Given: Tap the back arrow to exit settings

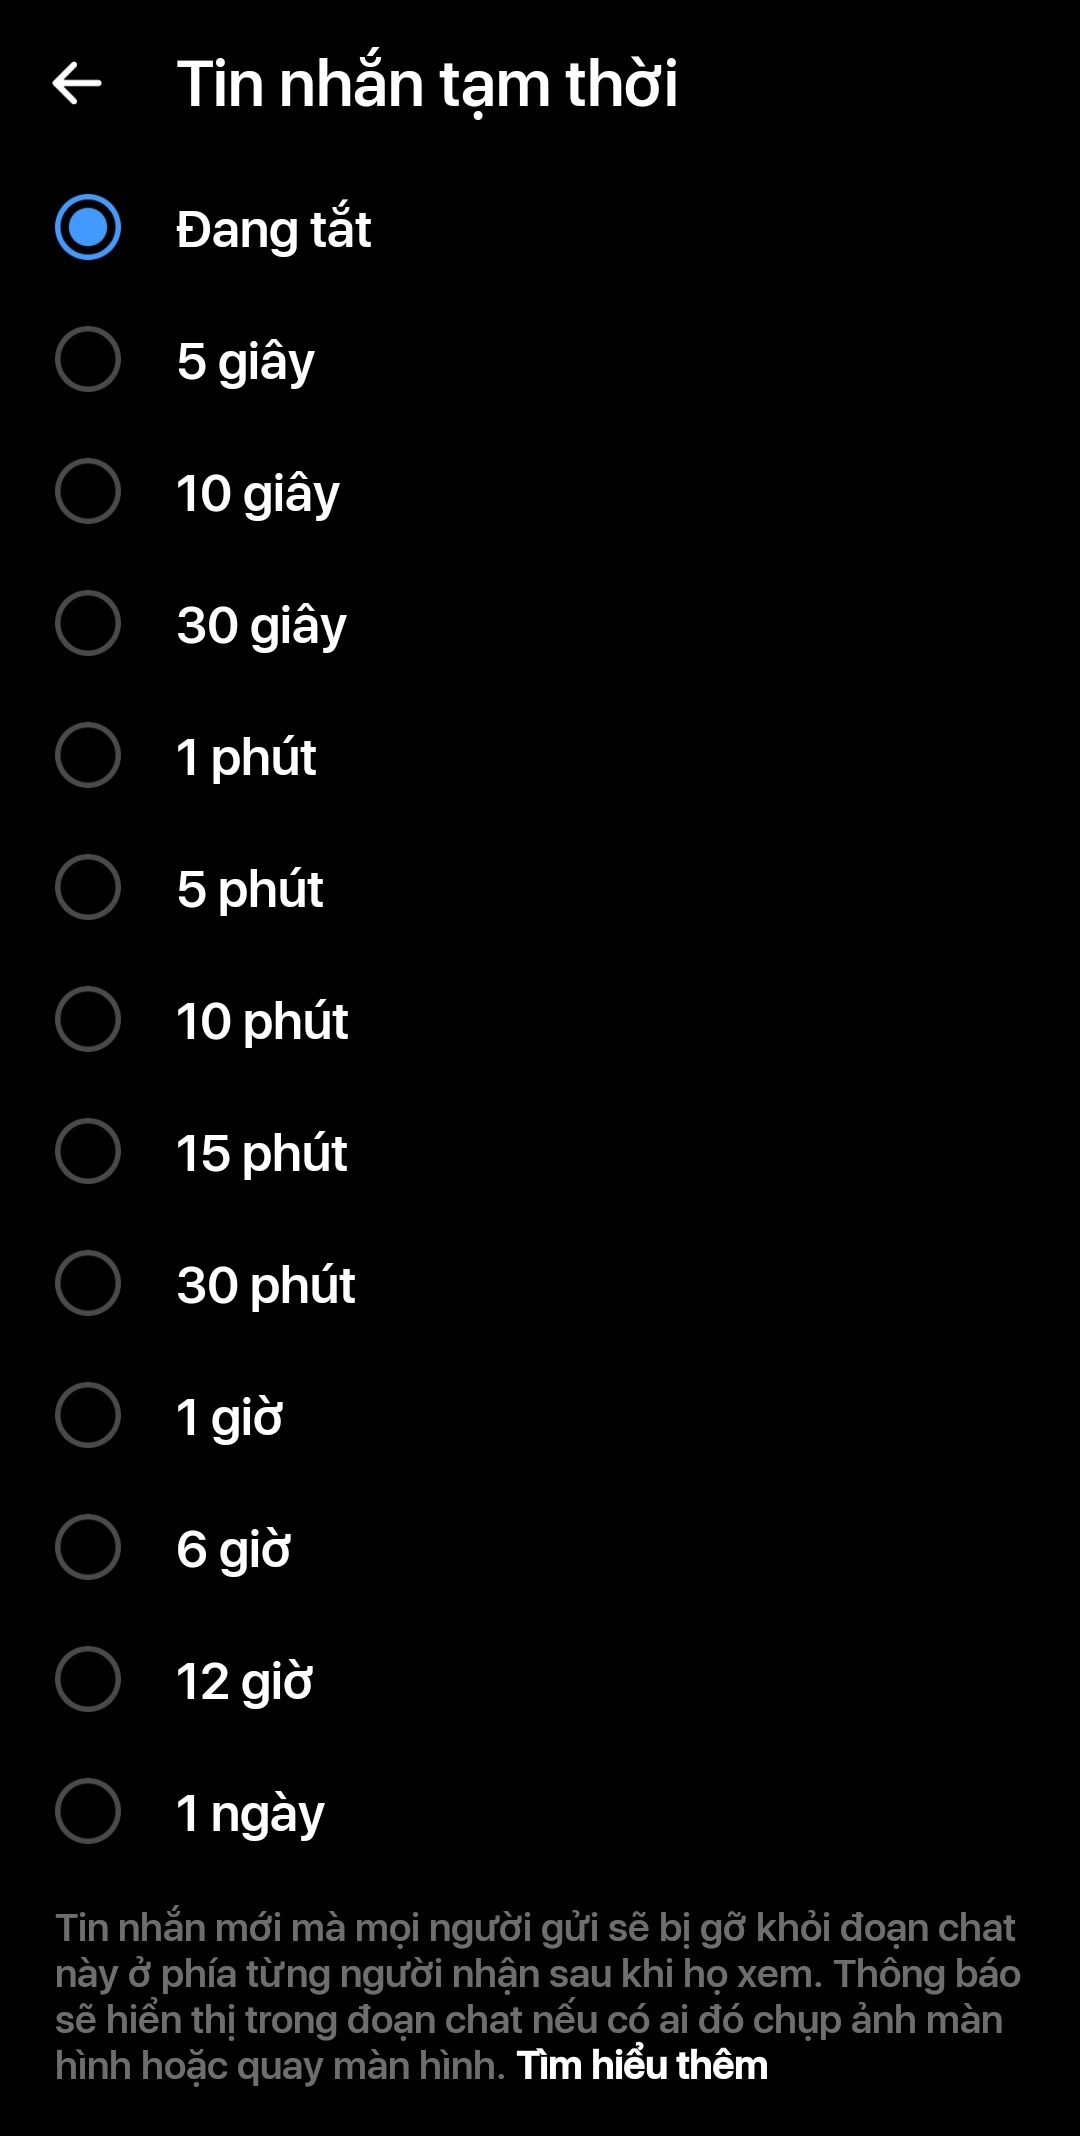Looking at the screenshot, I should (78, 82).
